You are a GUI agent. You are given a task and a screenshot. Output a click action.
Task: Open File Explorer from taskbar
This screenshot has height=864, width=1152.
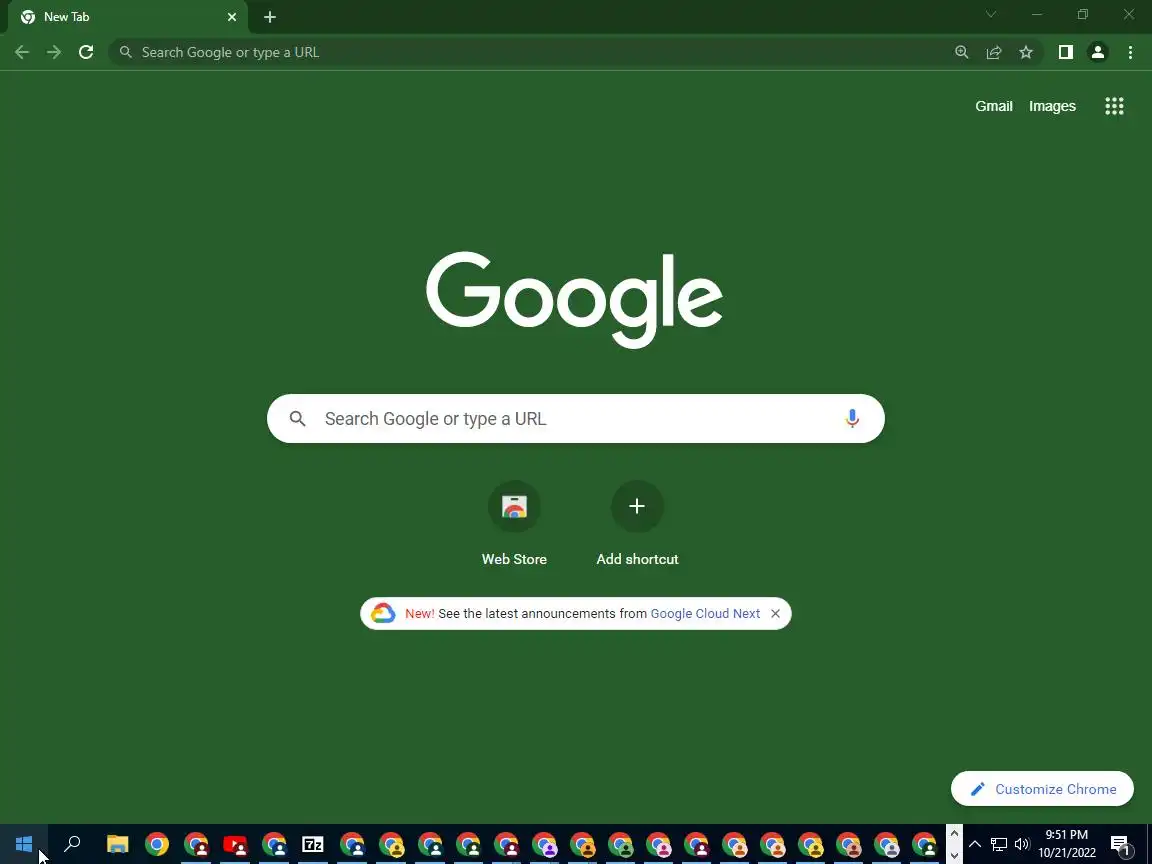[x=118, y=844]
